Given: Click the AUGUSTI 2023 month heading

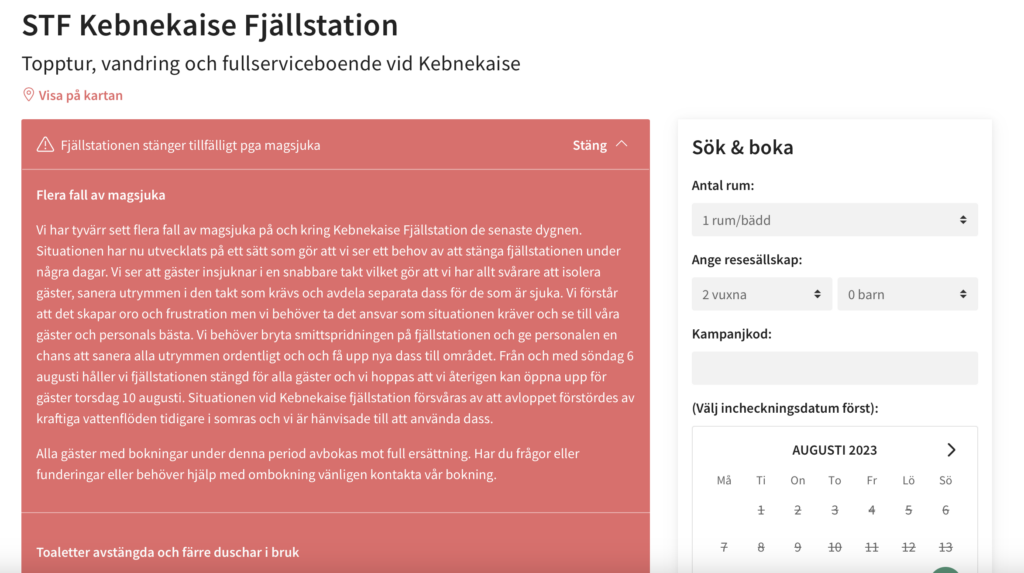Looking at the screenshot, I should (x=834, y=450).
